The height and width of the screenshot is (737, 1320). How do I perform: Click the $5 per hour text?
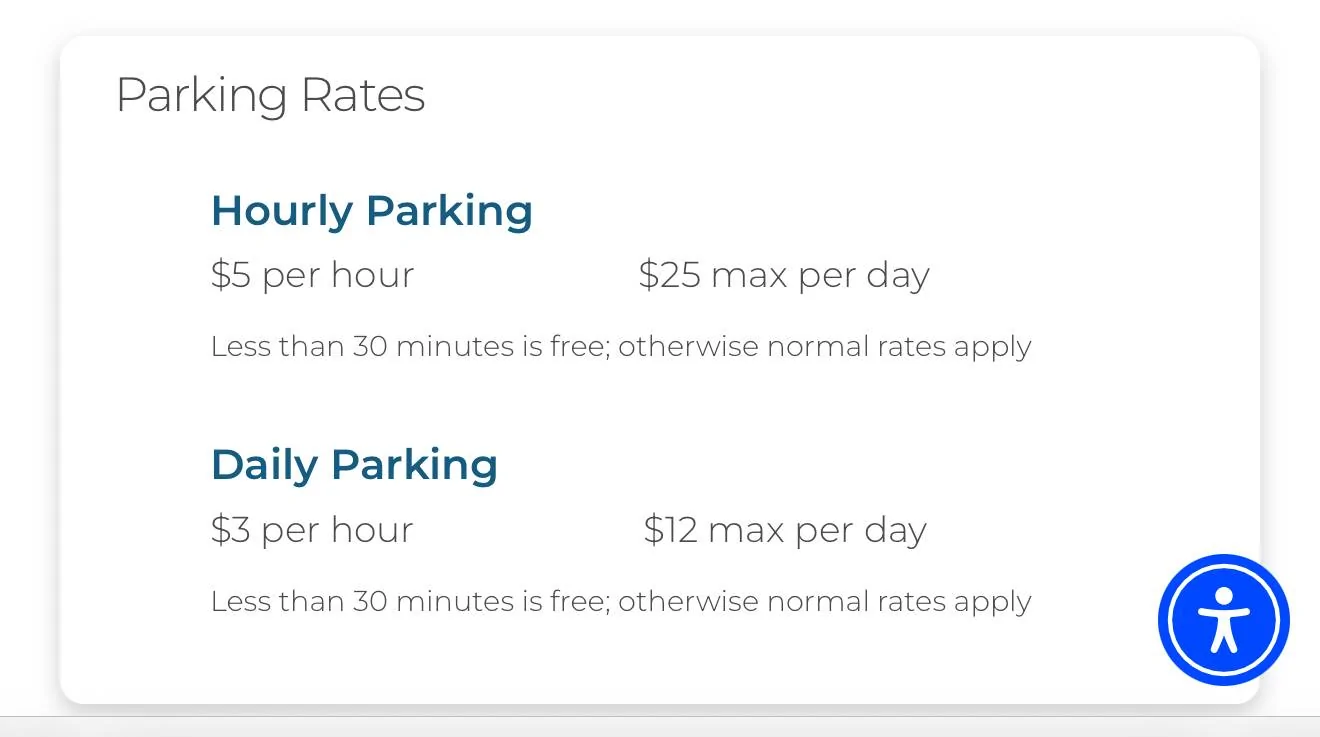[x=312, y=275]
